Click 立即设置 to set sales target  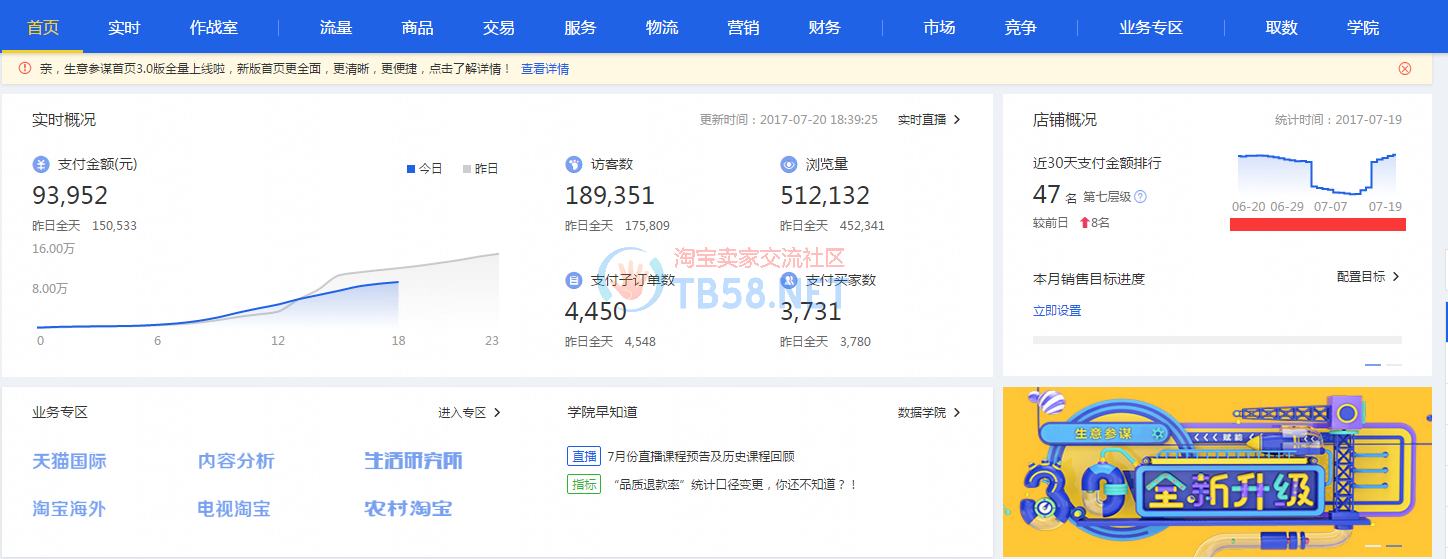click(x=1057, y=311)
